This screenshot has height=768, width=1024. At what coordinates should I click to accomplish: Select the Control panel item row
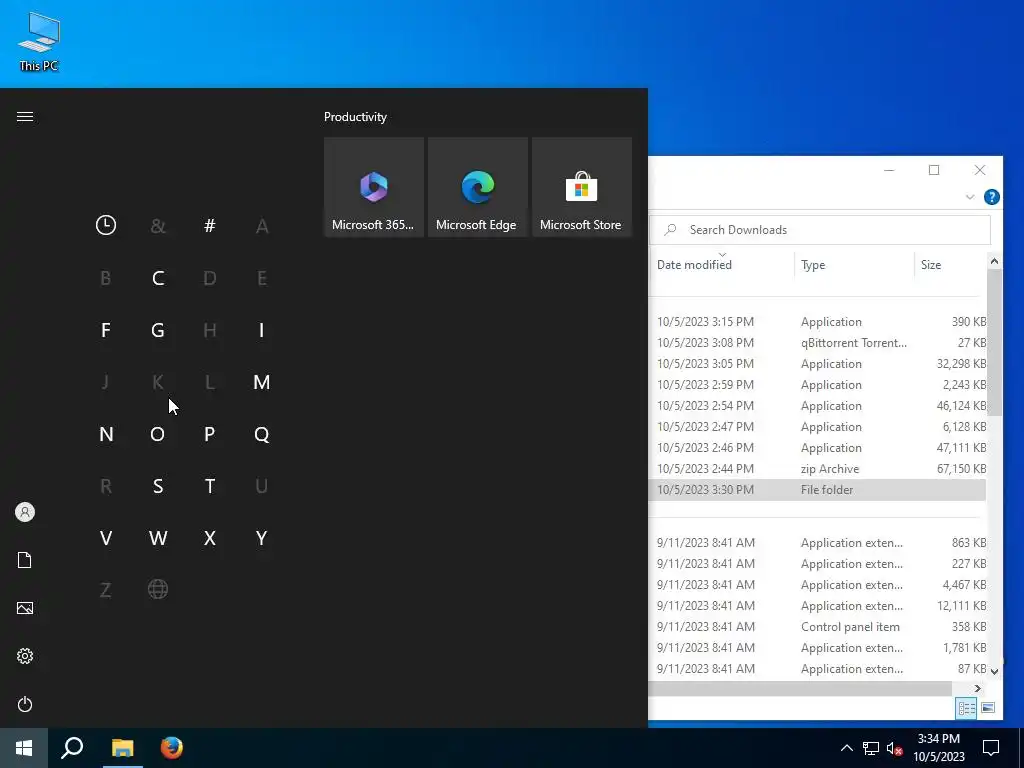(818, 627)
